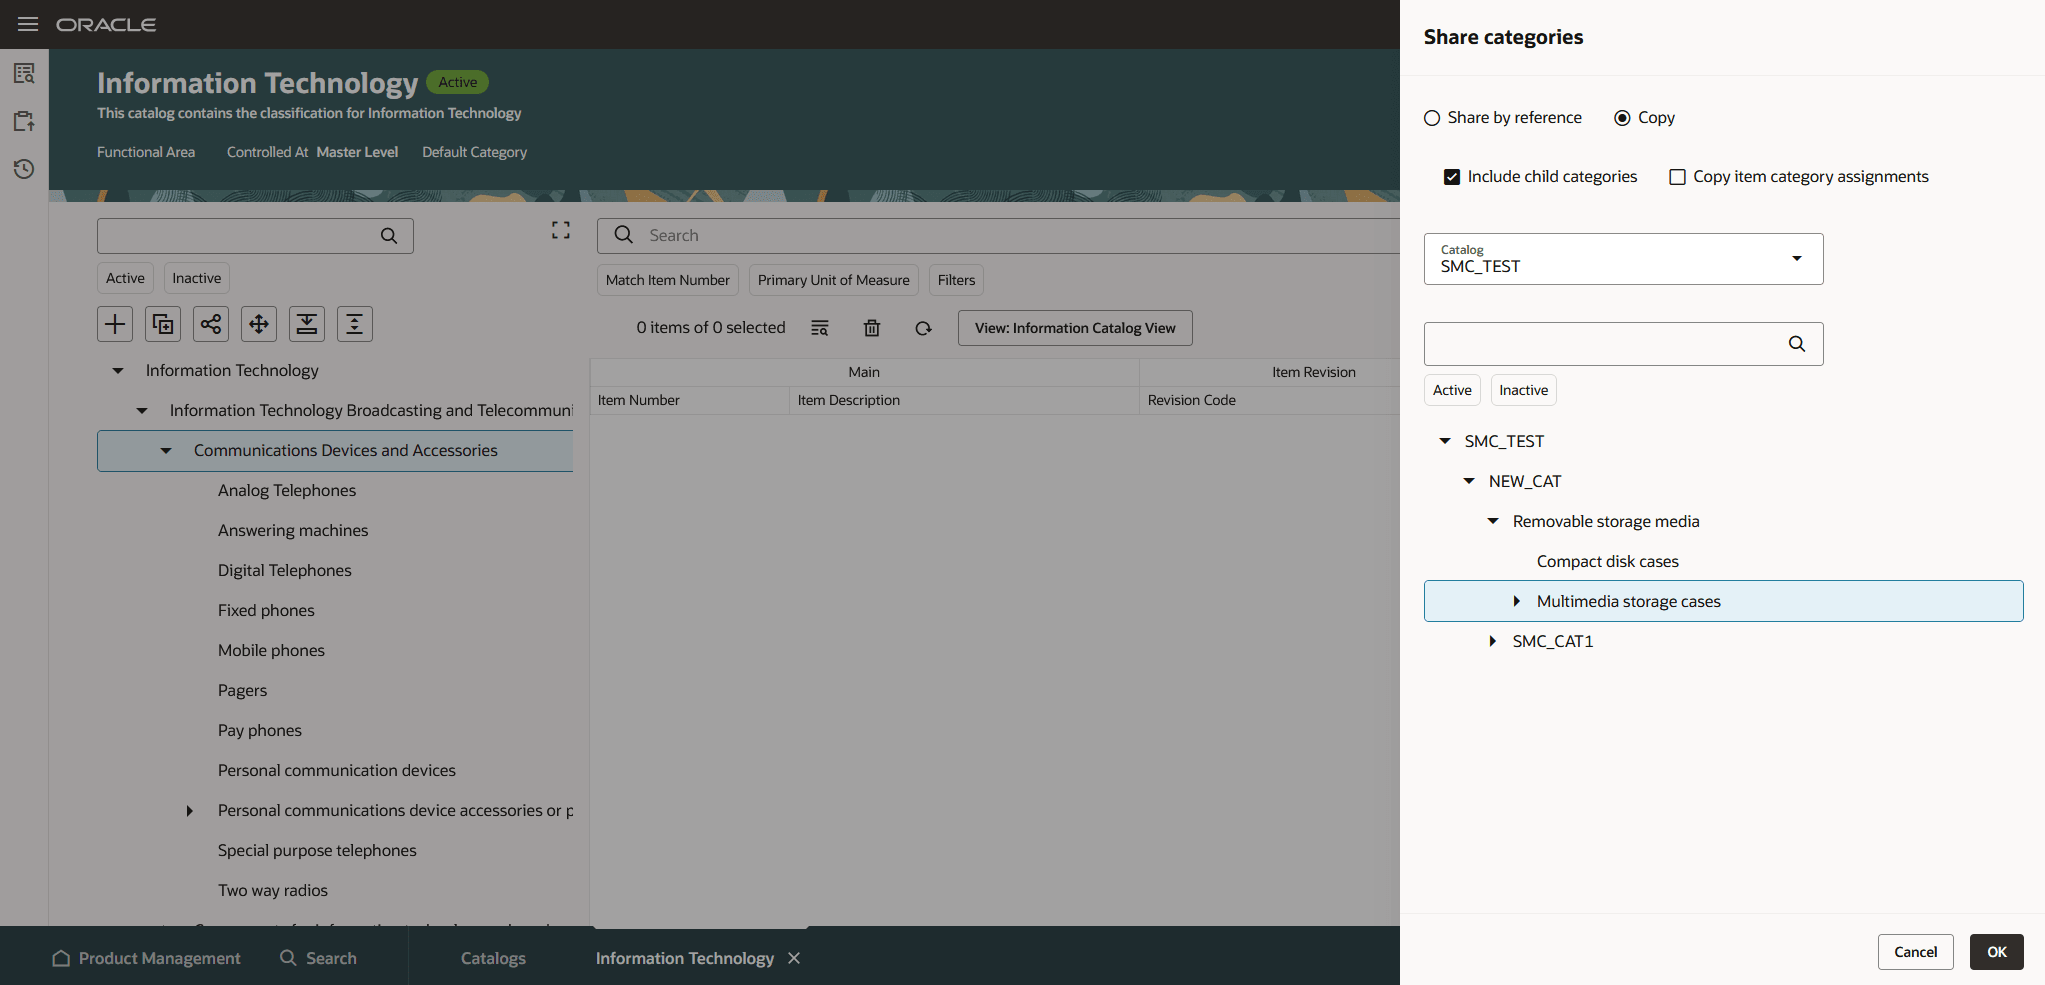Screen dimensions: 2045x985
Task: Open the Filters button
Action: point(956,280)
